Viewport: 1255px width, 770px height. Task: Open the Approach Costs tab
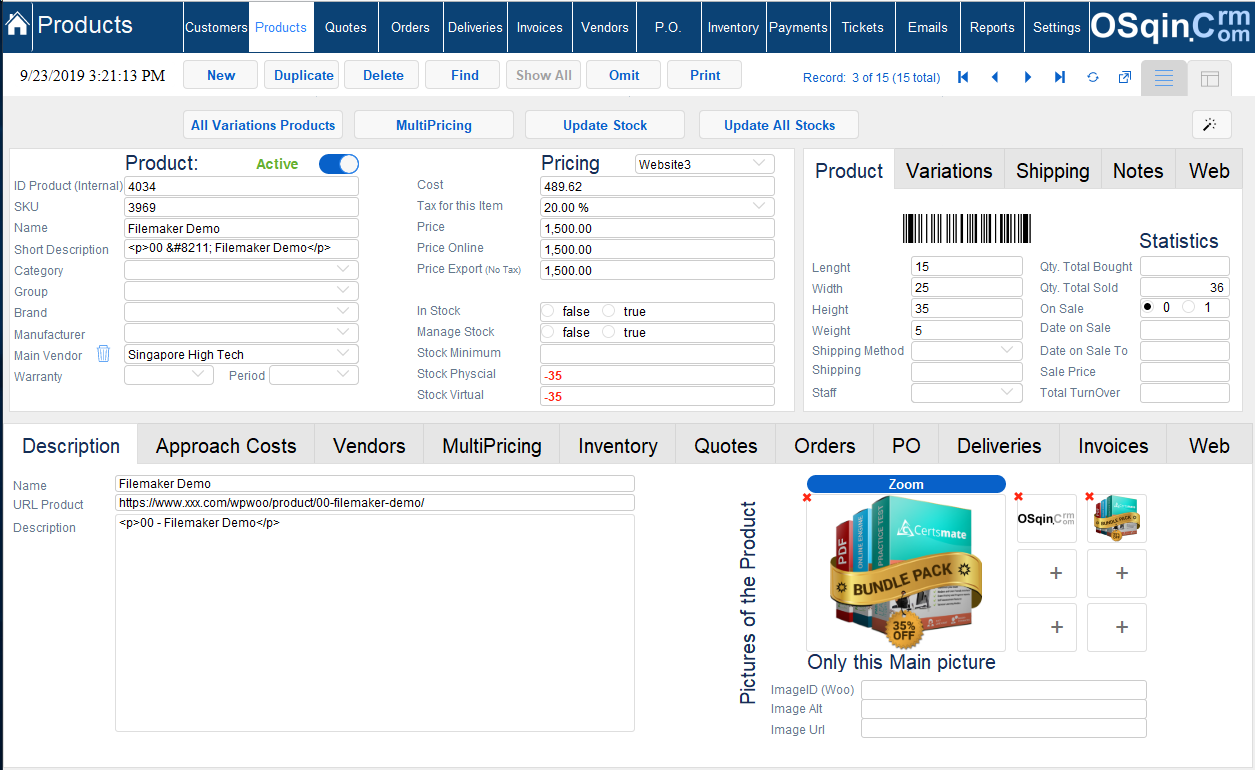pyautogui.click(x=226, y=446)
